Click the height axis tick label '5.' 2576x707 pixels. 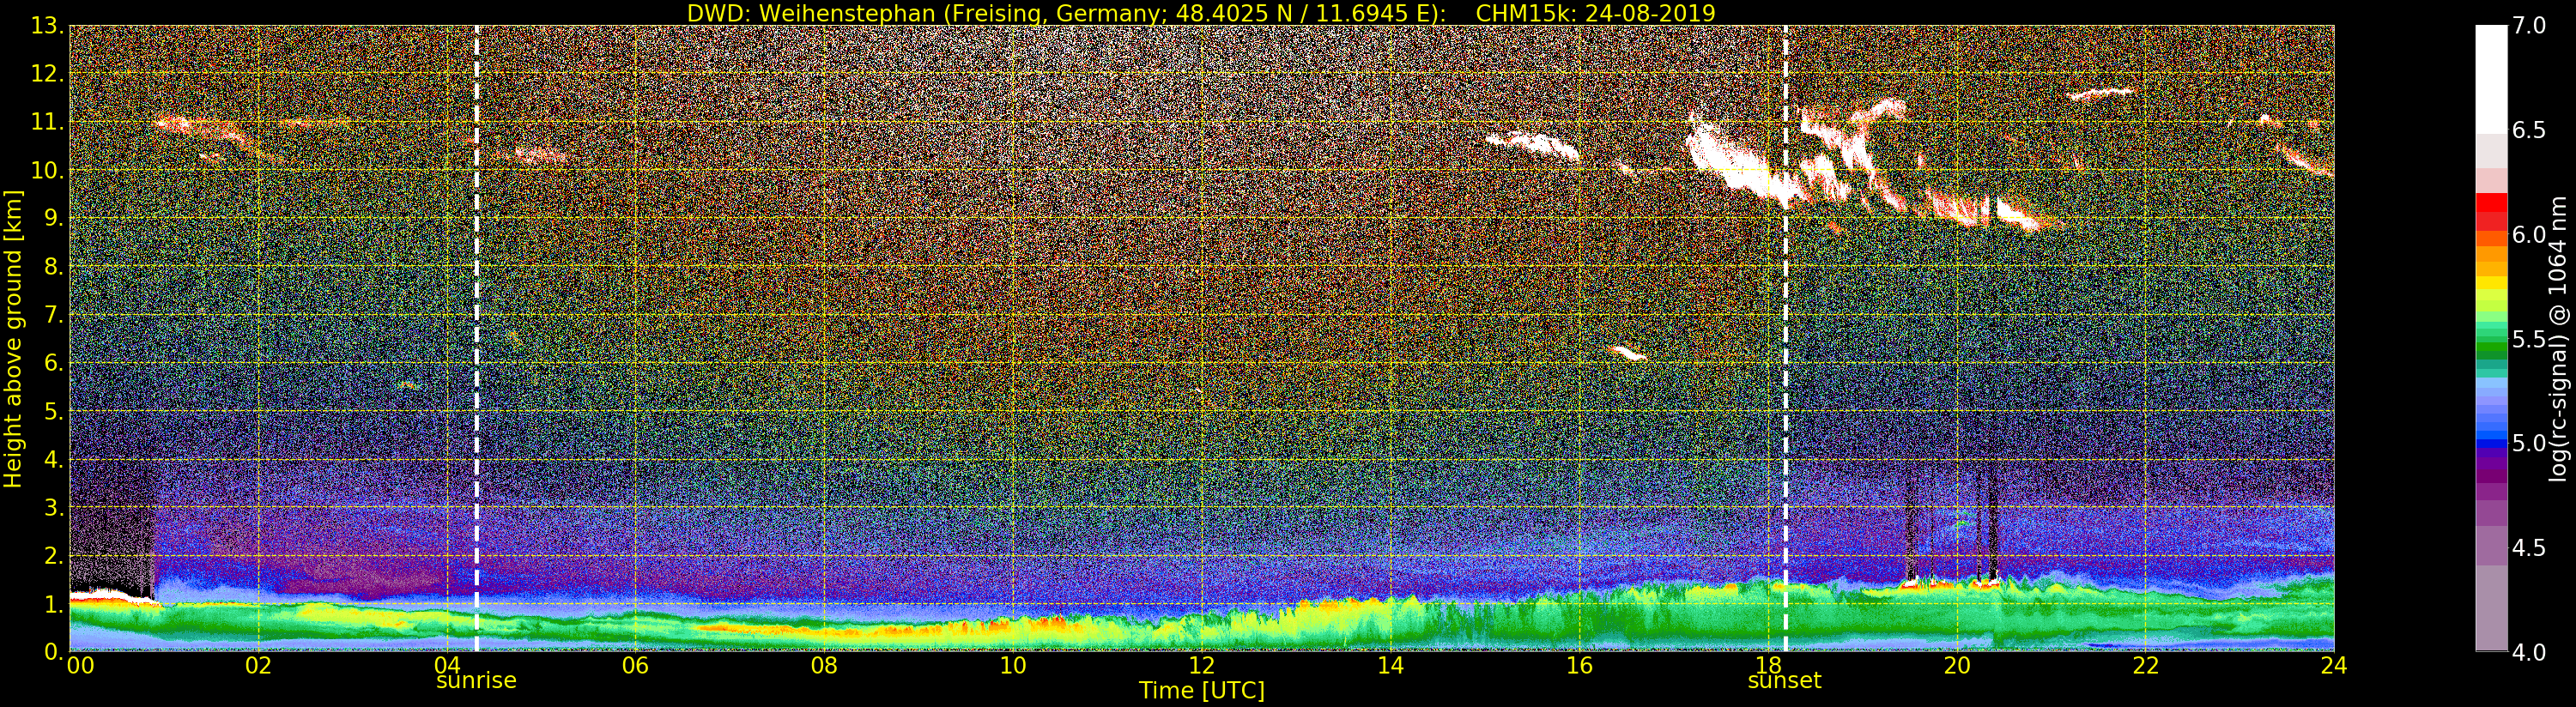(52, 411)
